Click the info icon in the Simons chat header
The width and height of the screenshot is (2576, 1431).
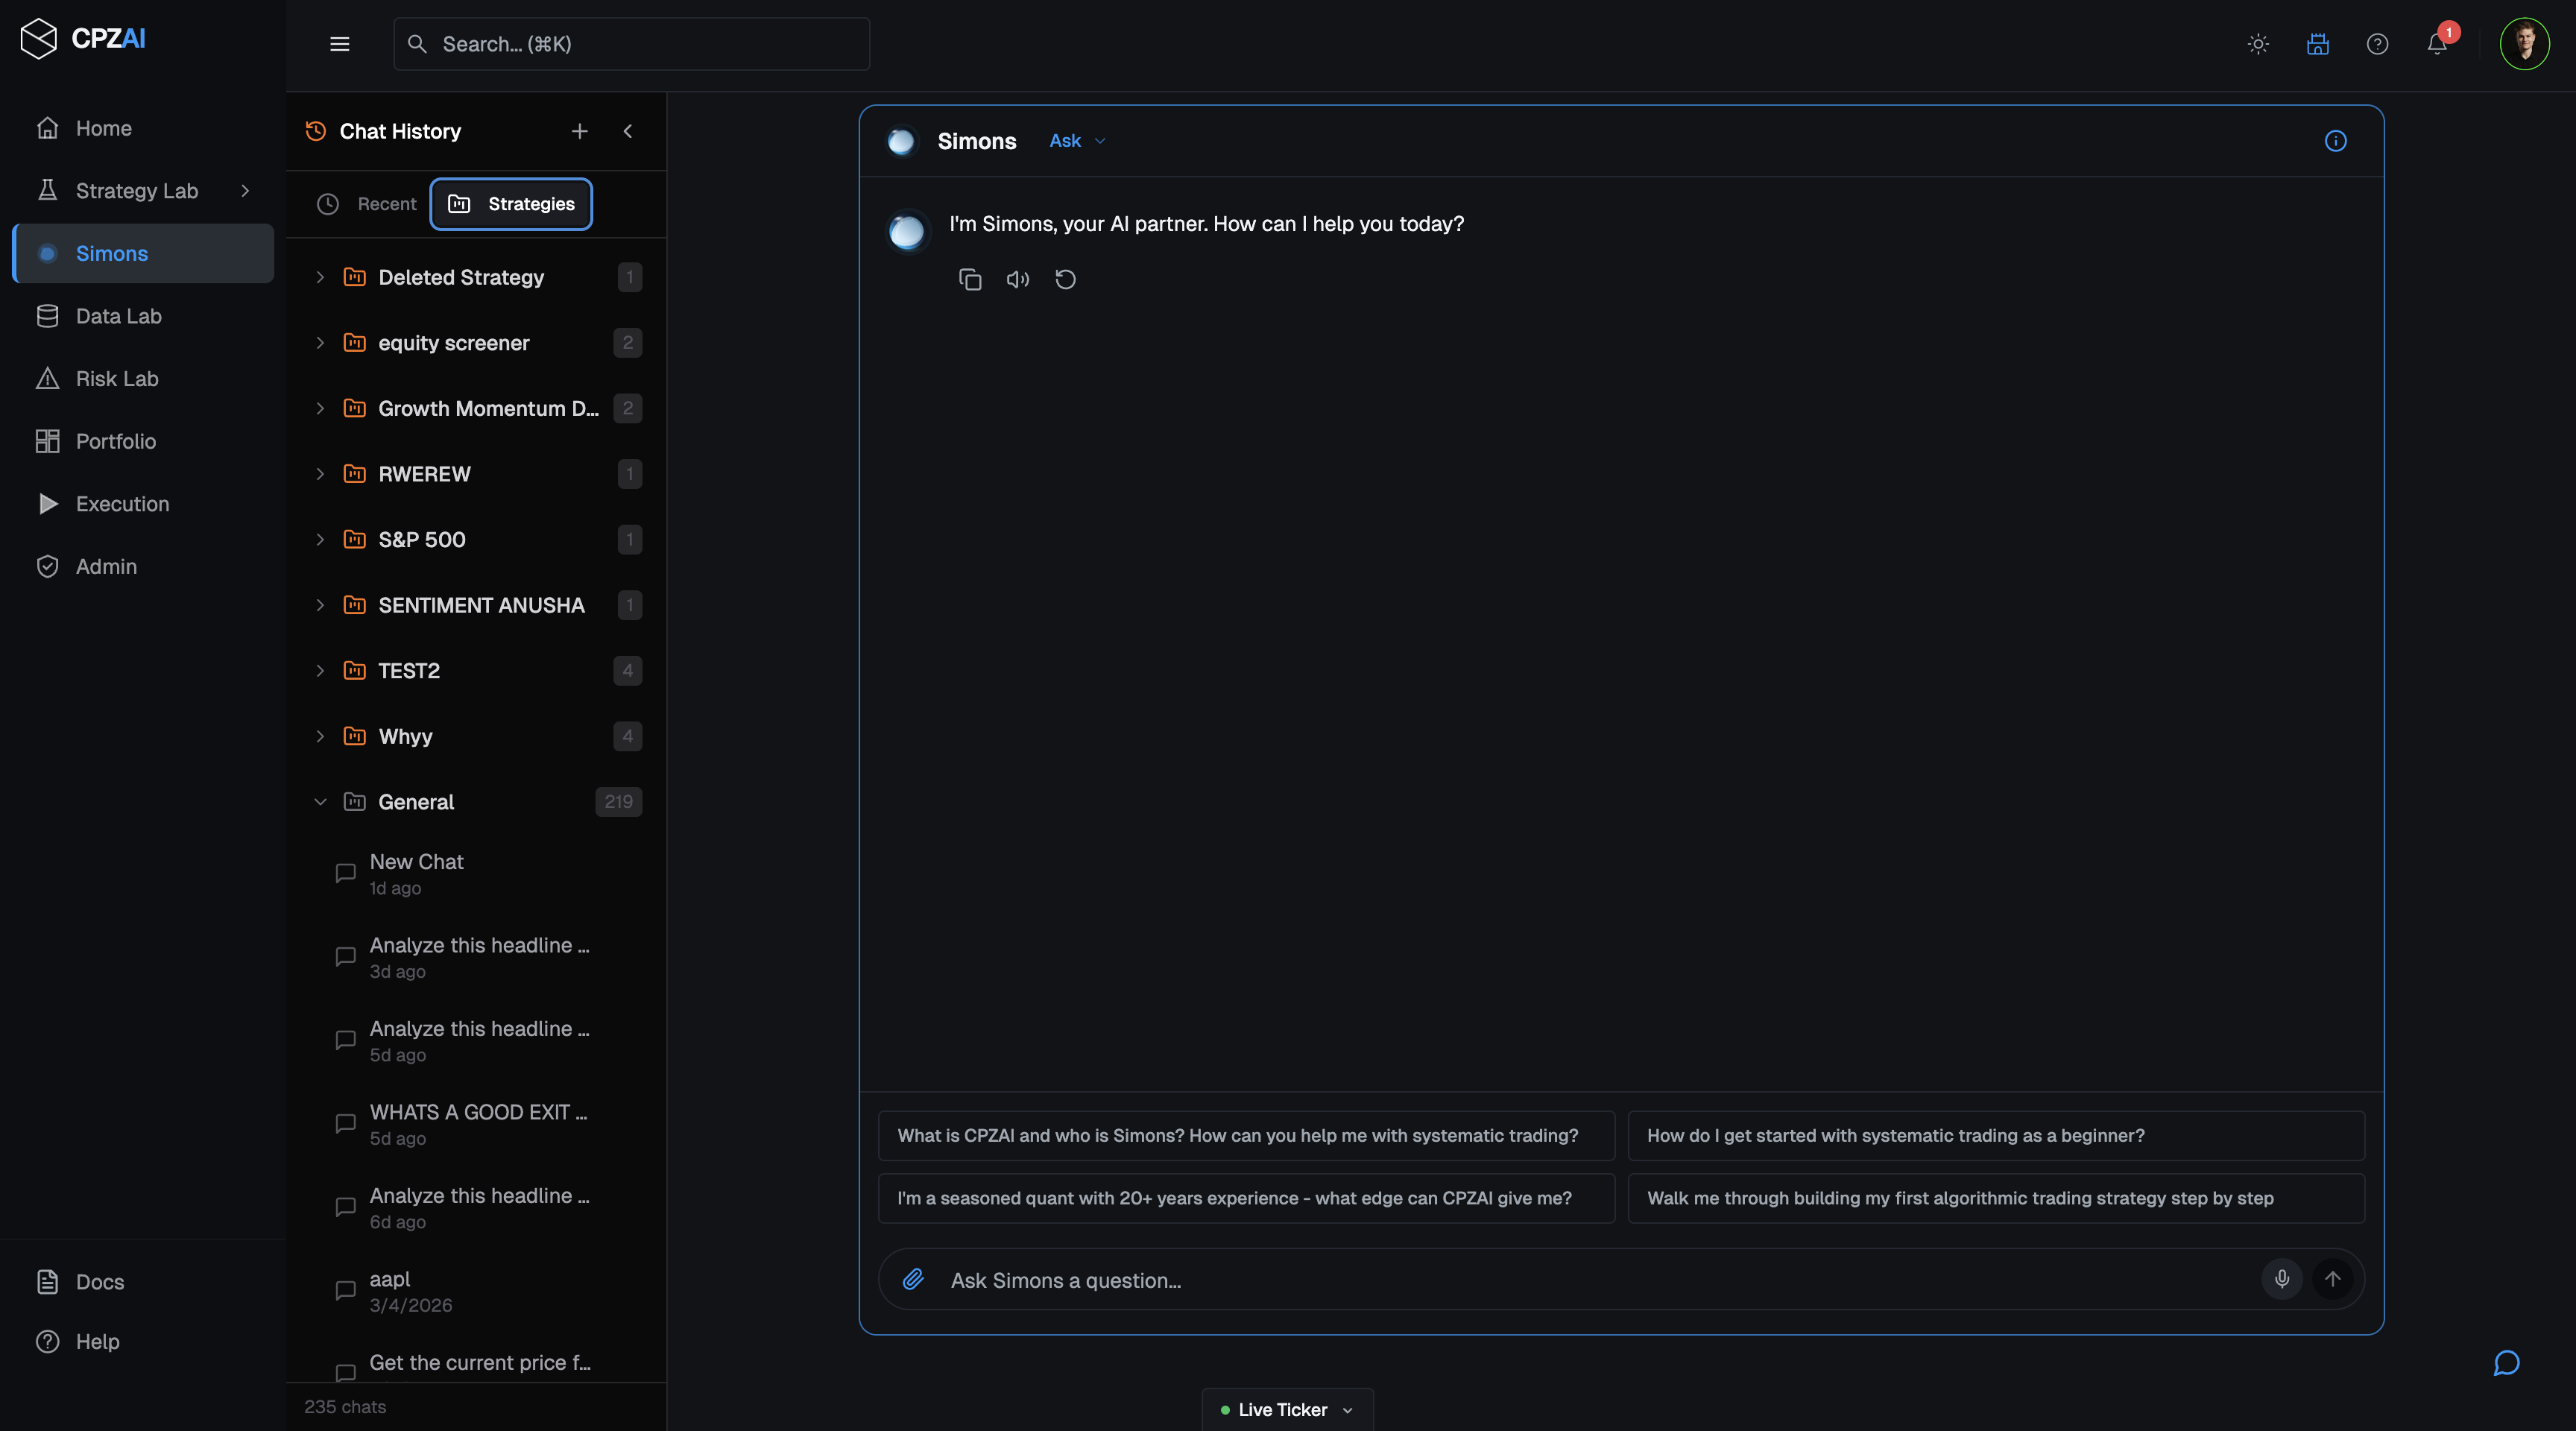click(x=2336, y=141)
